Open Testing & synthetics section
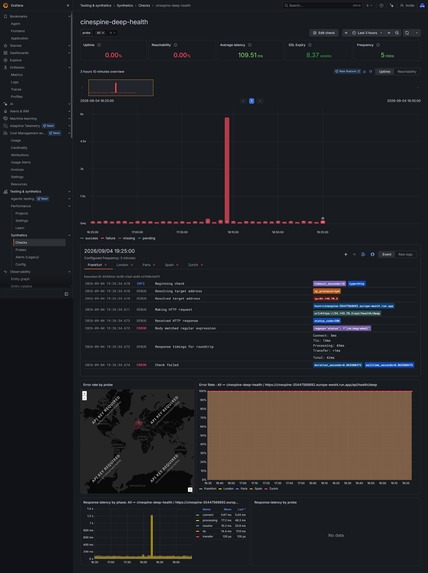 pos(26,191)
